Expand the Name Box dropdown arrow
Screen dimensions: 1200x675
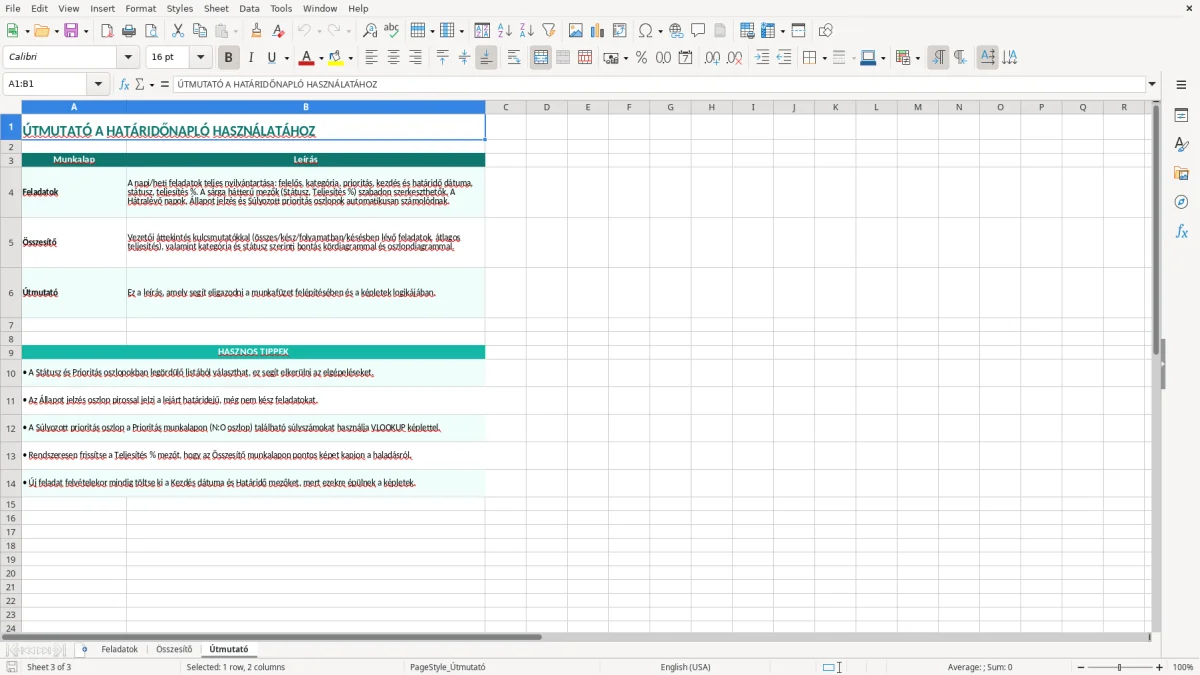click(98, 84)
